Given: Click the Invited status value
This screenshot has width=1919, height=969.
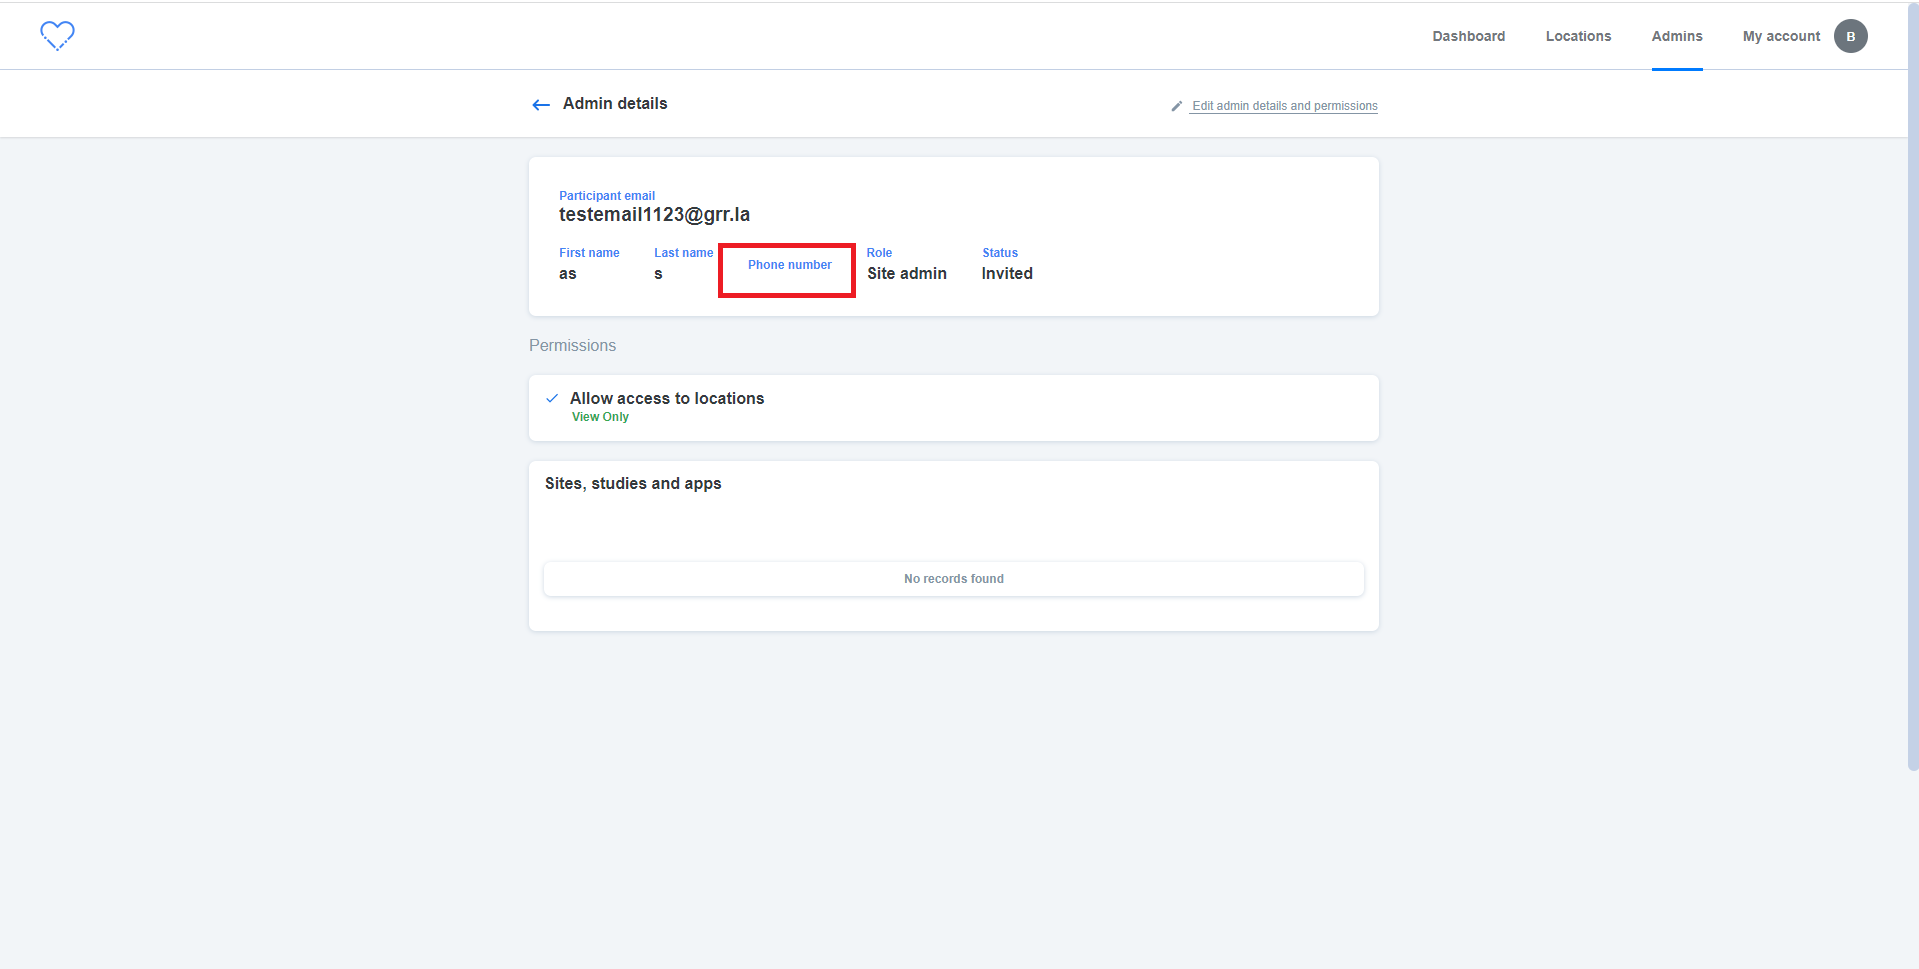Looking at the screenshot, I should [1007, 274].
